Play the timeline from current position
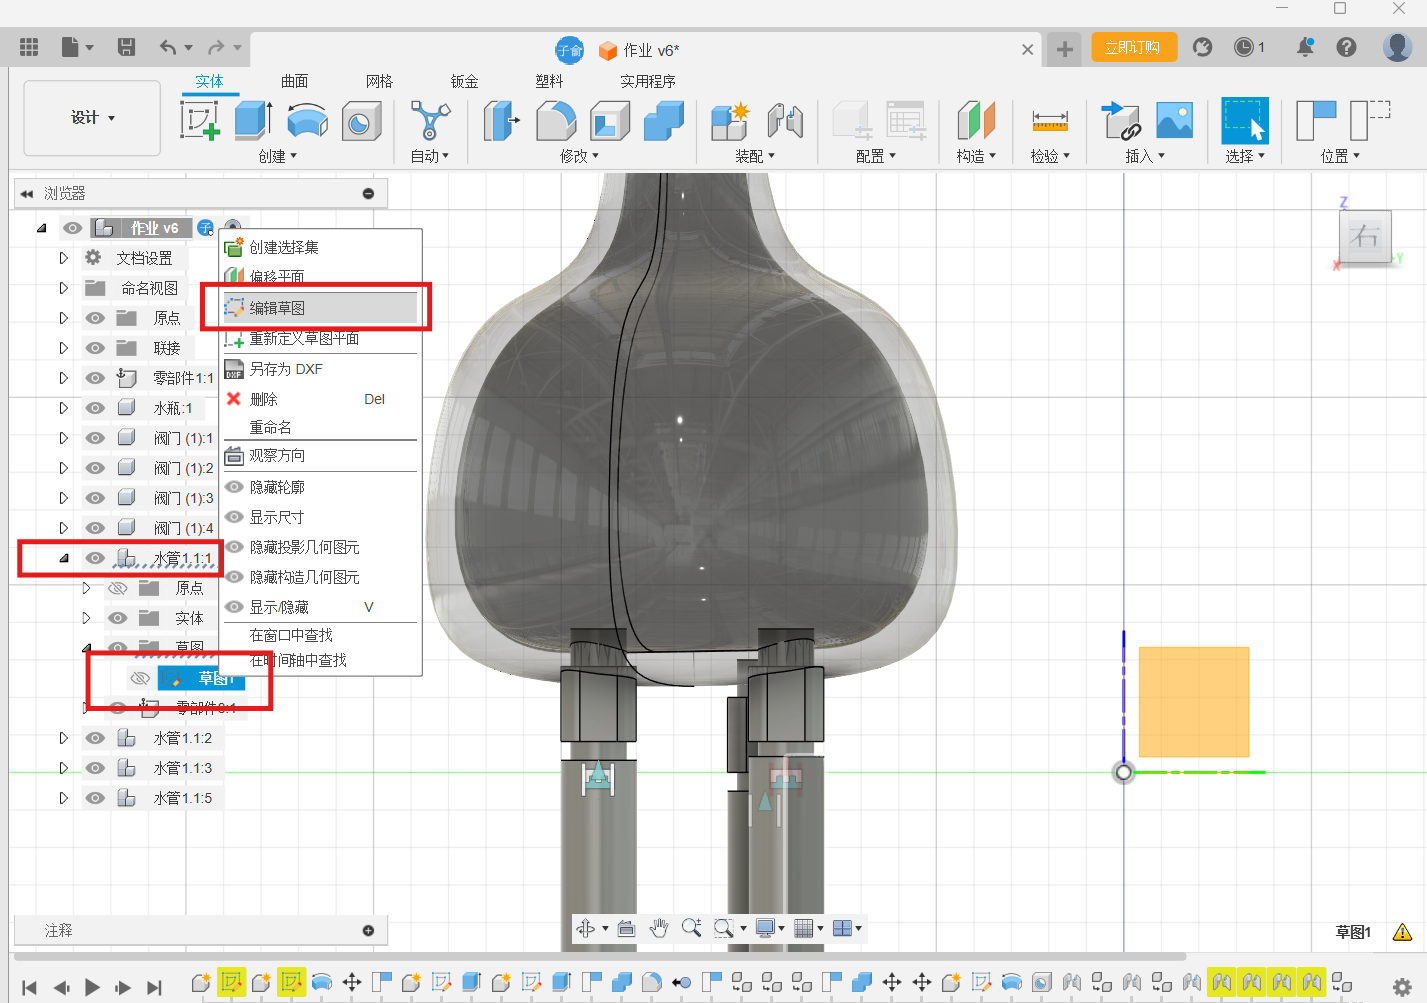 tap(92, 987)
